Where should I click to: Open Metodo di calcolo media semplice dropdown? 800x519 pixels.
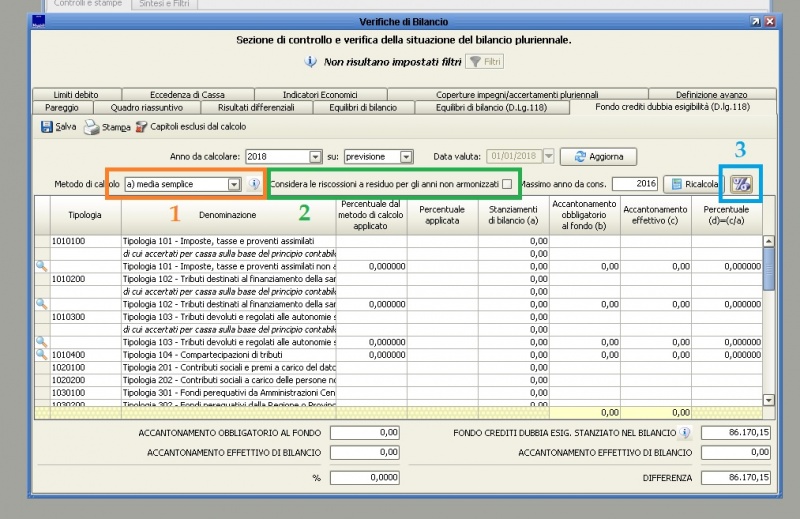click(234, 184)
